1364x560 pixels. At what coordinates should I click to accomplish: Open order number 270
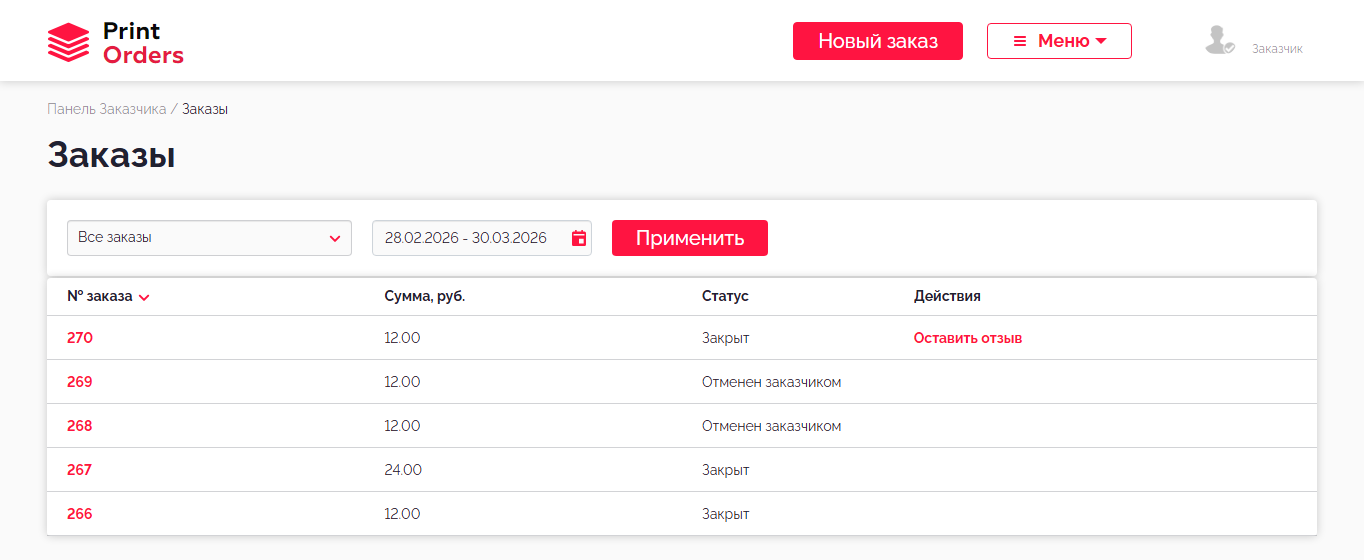tap(80, 338)
